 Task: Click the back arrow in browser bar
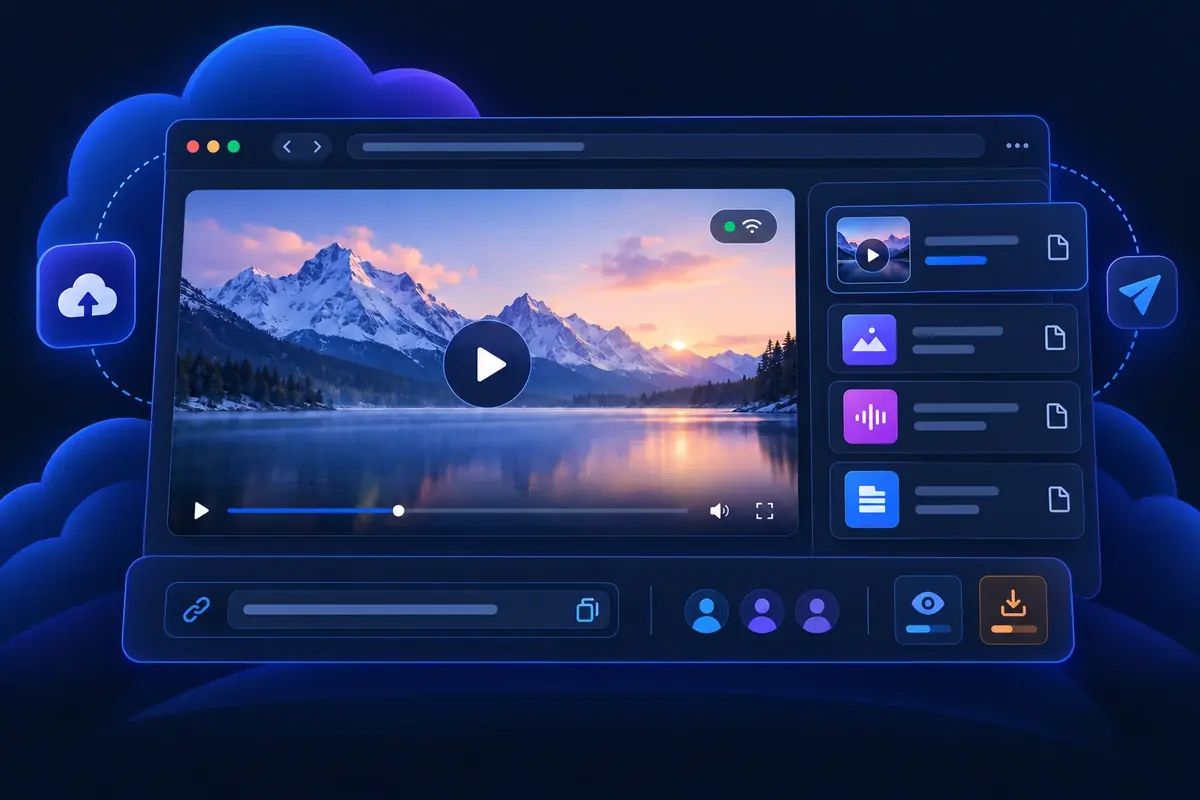point(287,147)
